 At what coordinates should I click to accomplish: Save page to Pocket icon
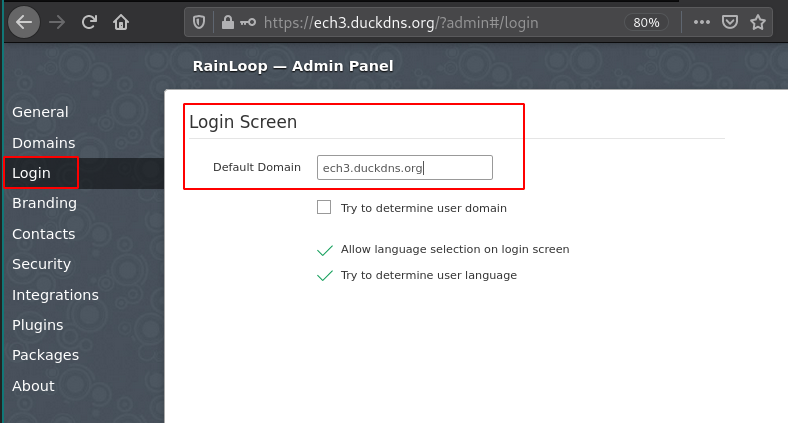point(730,23)
